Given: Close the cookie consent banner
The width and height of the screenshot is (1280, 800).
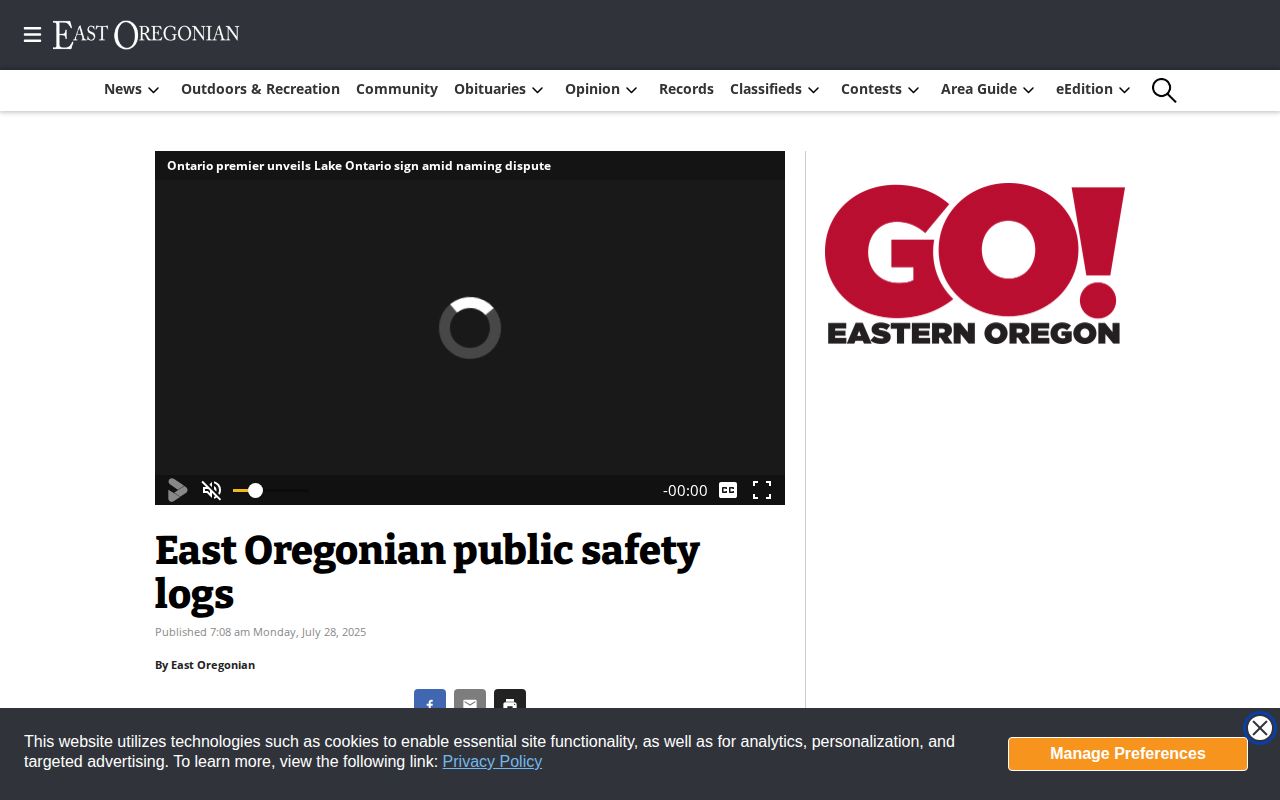Looking at the screenshot, I should [x=1260, y=728].
